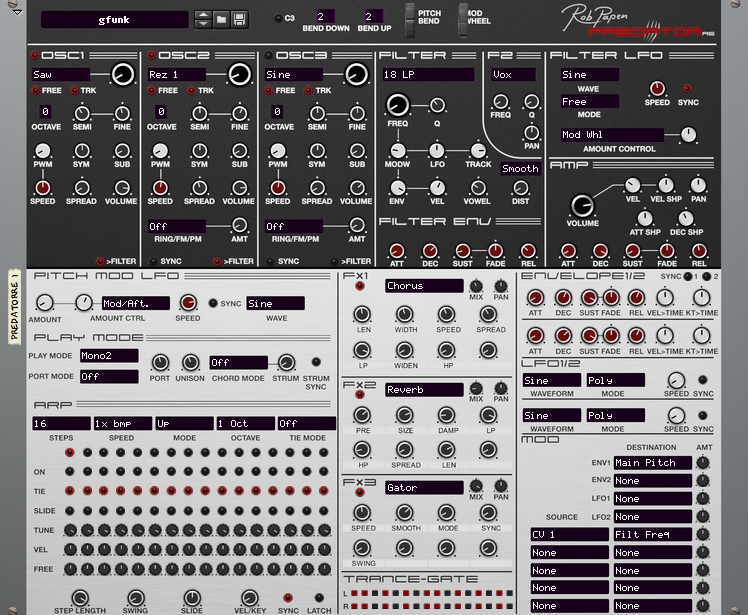Viewport: 748px width, 615px height.
Task: Click OSC1 PWM knob
Action: (42, 151)
